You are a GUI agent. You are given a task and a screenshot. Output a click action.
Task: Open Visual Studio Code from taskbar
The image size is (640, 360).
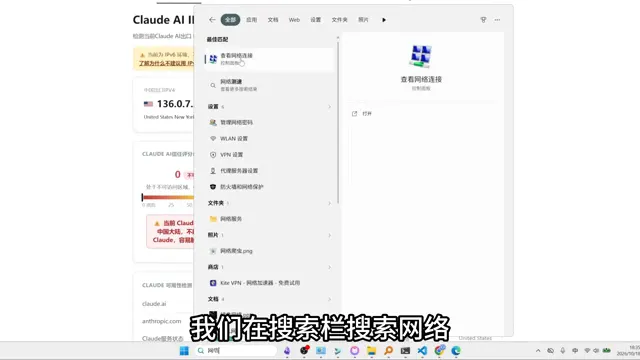[422, 351]
